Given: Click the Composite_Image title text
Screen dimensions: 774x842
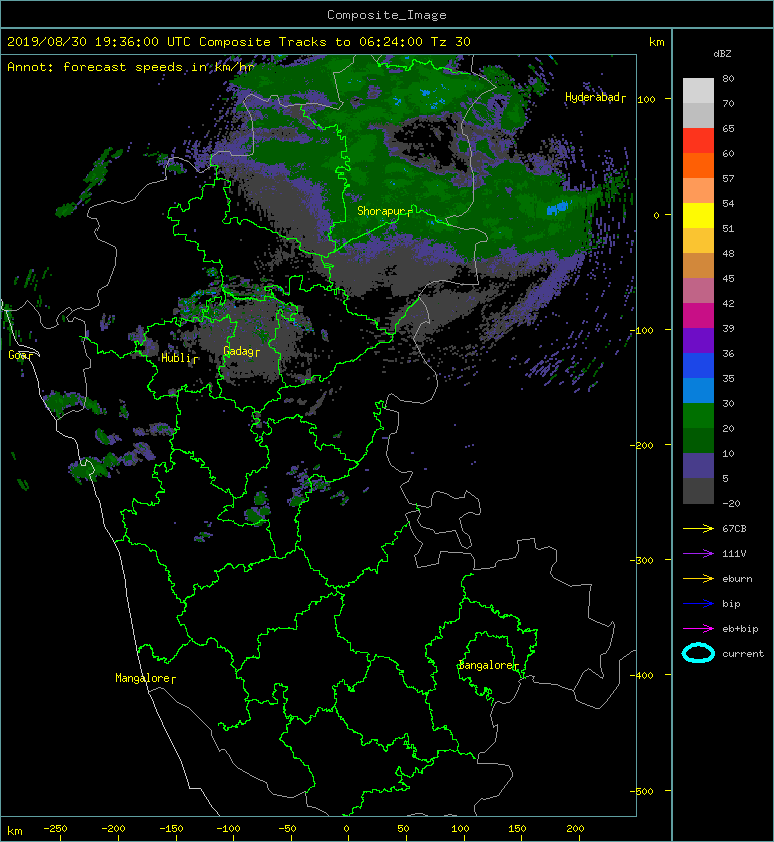Looking at the screenshot, I should (x=387, y=15).
